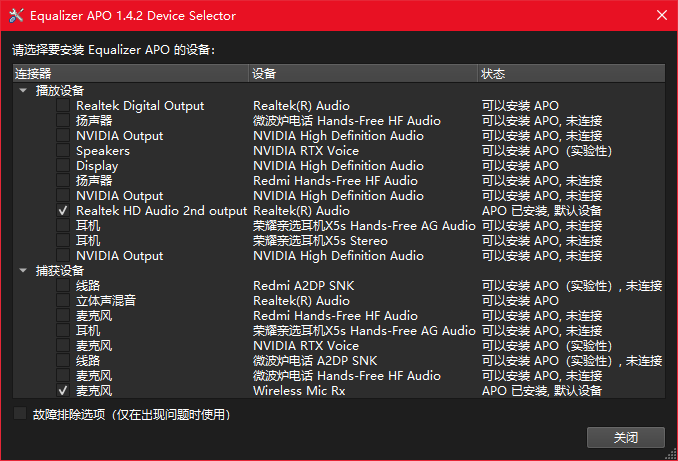Click 立体声混音 connector label
The image size is (678, 461).
point(106,301)
